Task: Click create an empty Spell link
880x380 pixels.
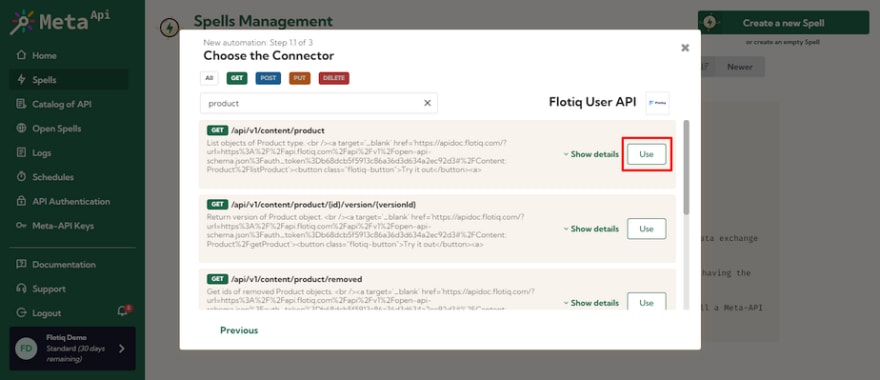Action: click(x=783, y=43)
